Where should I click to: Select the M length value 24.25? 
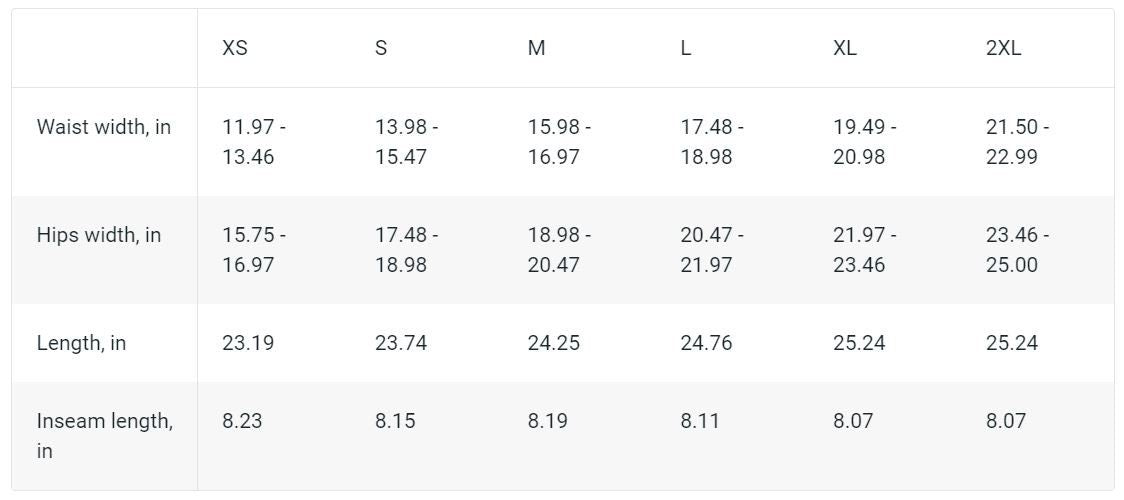pyautogui.click(x=553, y=343)
